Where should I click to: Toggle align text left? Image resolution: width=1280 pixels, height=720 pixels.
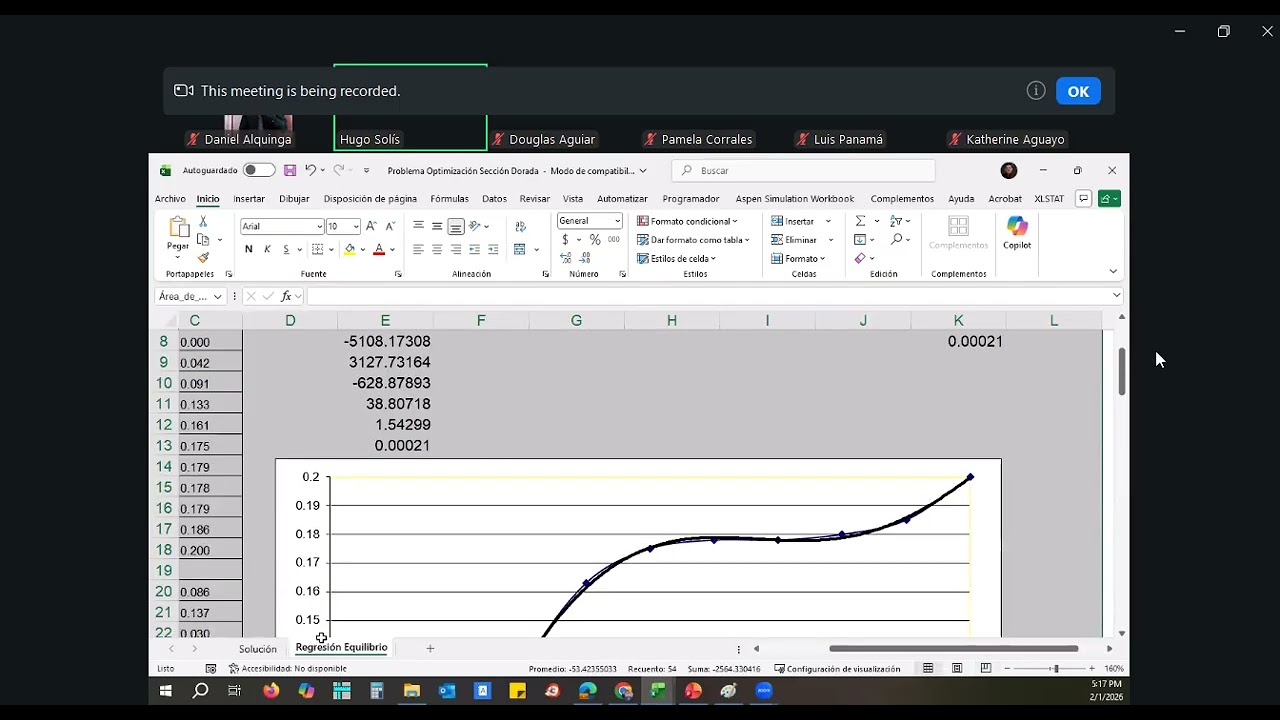pyautogui.click(x=418, y=249)
